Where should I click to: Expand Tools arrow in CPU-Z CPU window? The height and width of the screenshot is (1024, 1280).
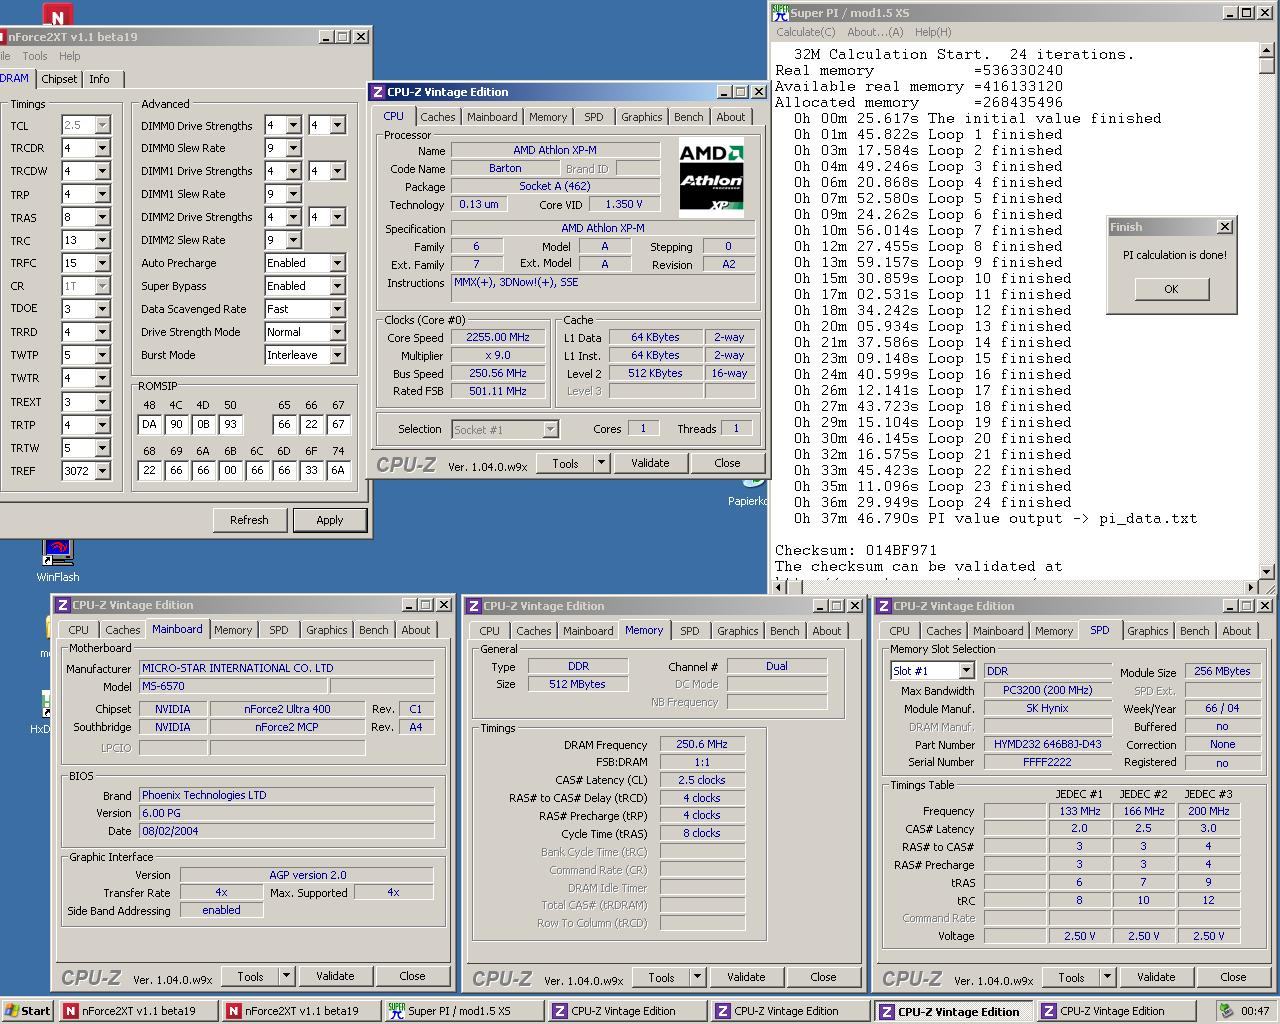point(601,463)
